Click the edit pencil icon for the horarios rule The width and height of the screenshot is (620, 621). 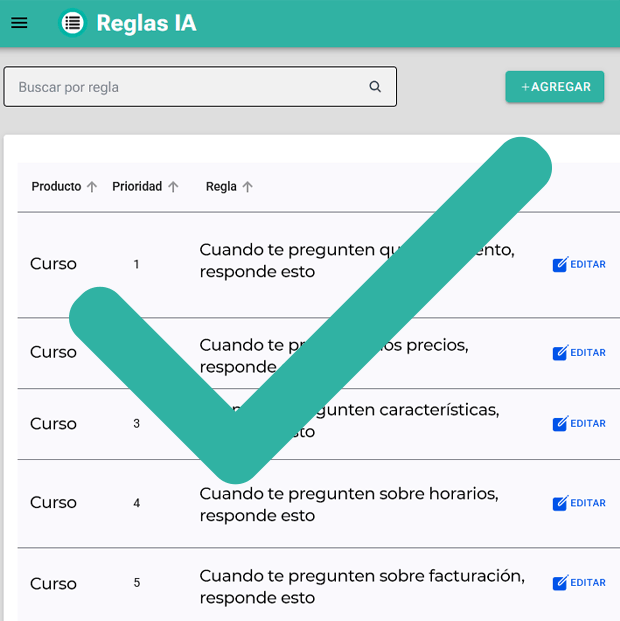(560, 503)
